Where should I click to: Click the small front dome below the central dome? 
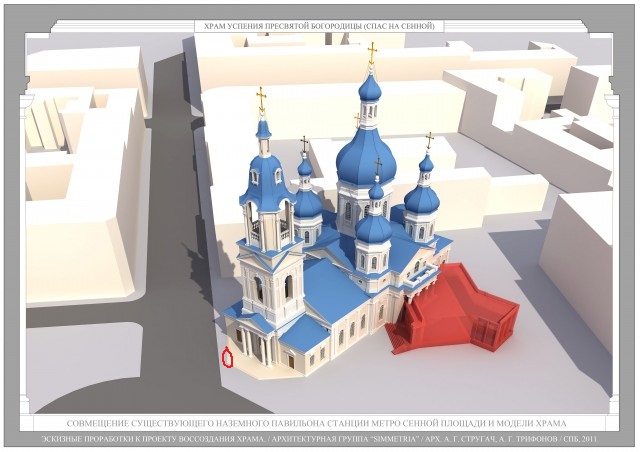pyautogui.click(x=374, y=226)
